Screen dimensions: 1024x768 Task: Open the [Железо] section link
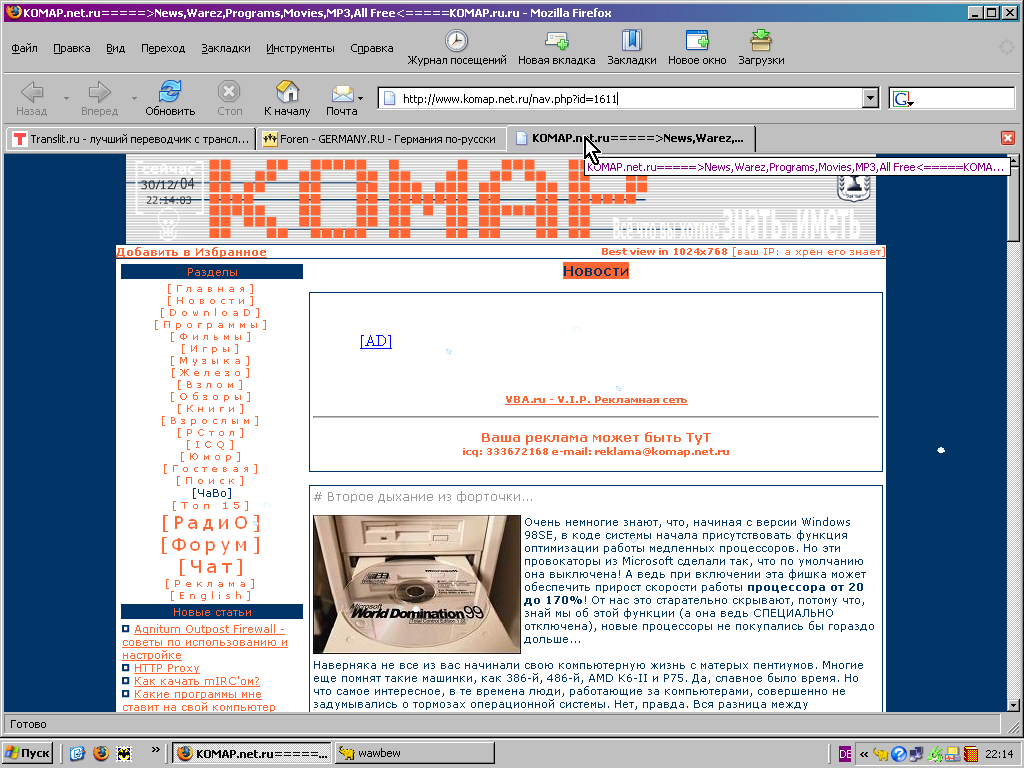(x=210, y=373)
